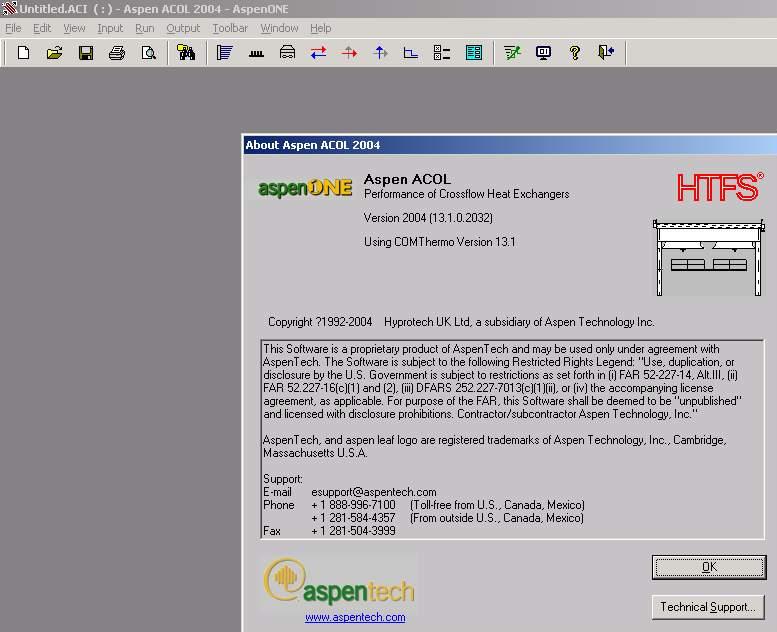
Task: Click the aspenONE logo
Action: tap(305, 187)
